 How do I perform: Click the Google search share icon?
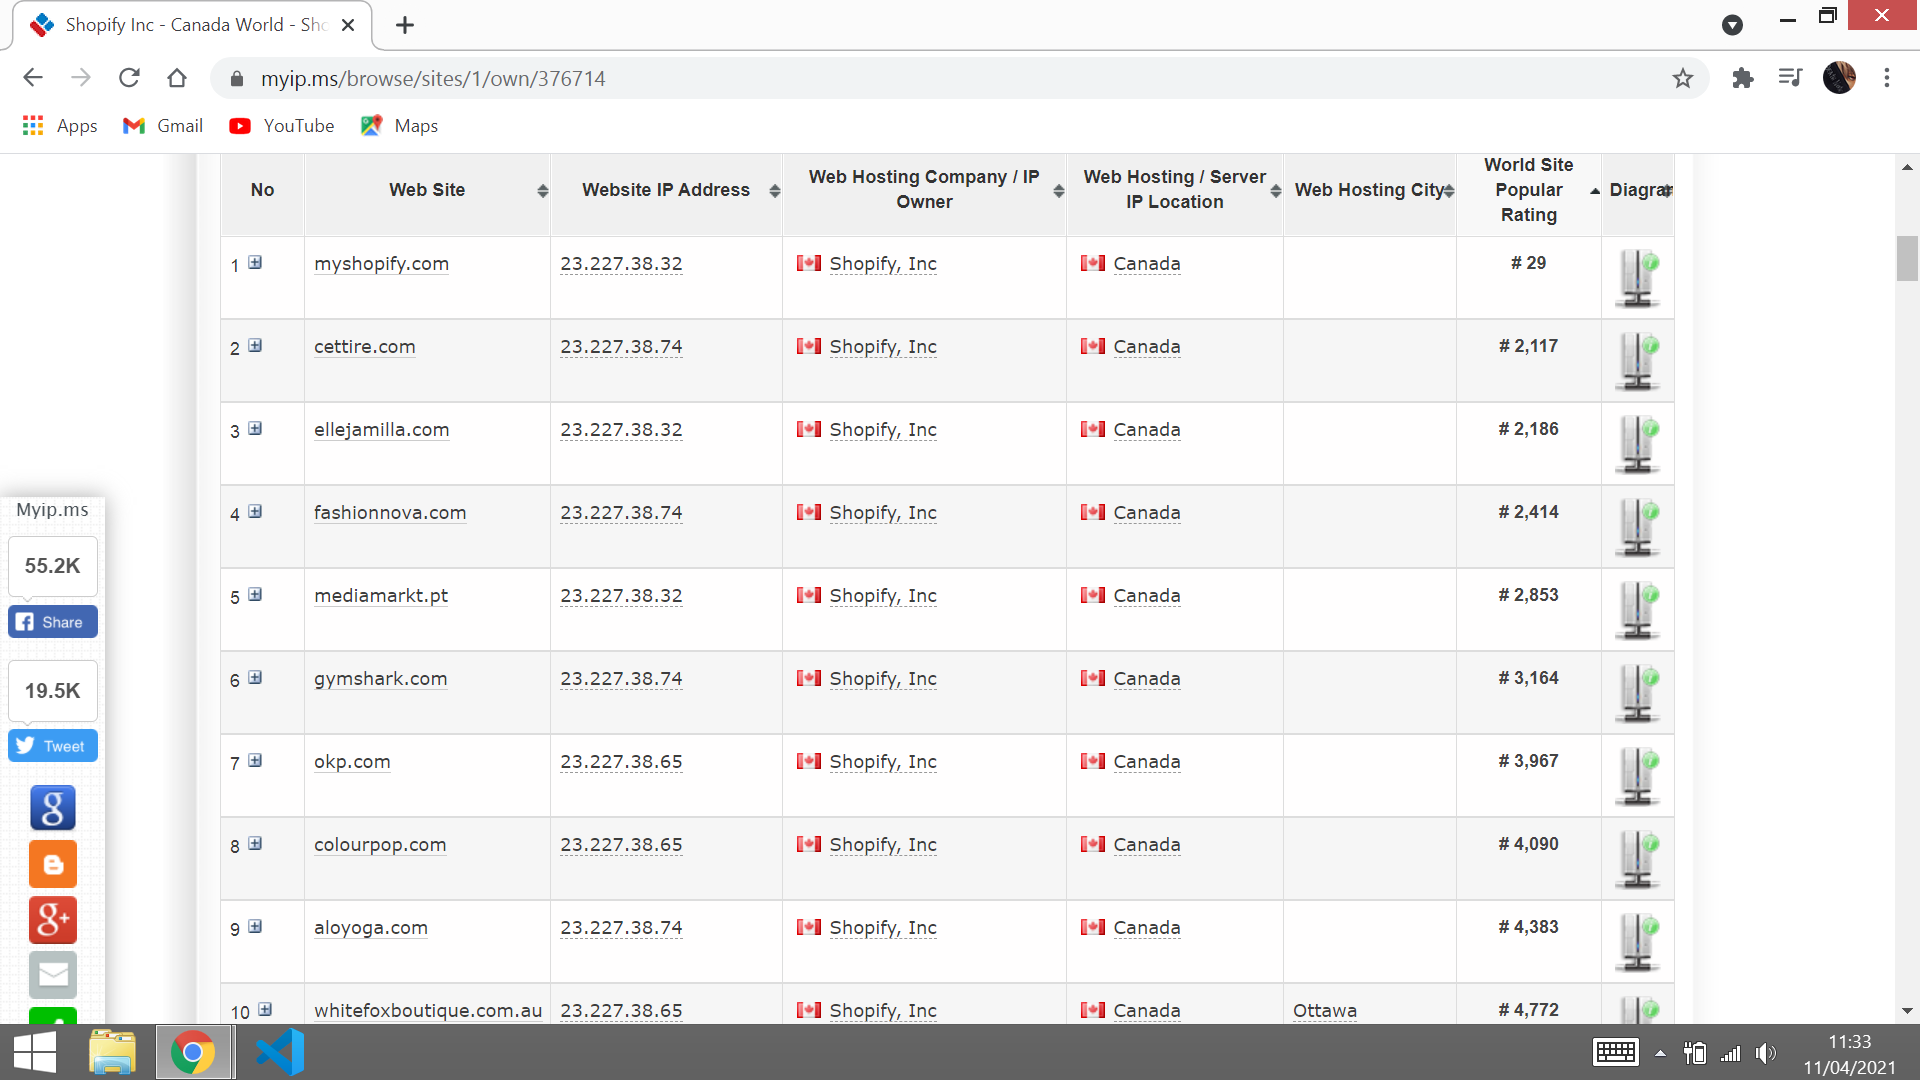click(x=52, y=808)
